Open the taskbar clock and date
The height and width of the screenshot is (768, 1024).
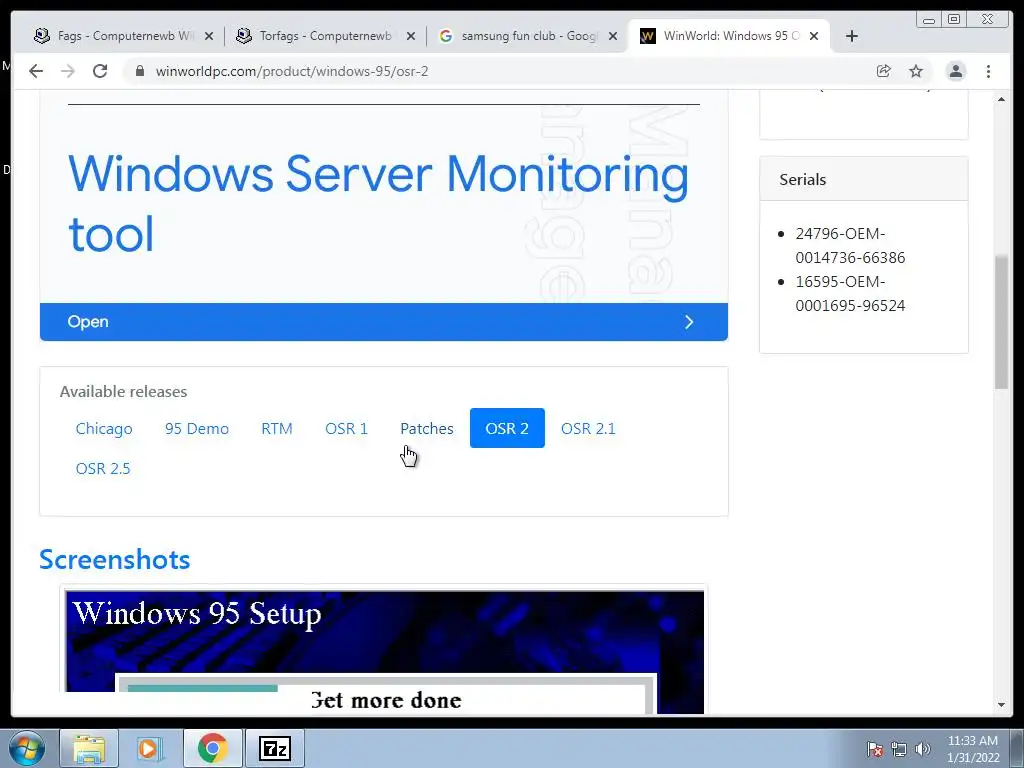click(973, 749)
